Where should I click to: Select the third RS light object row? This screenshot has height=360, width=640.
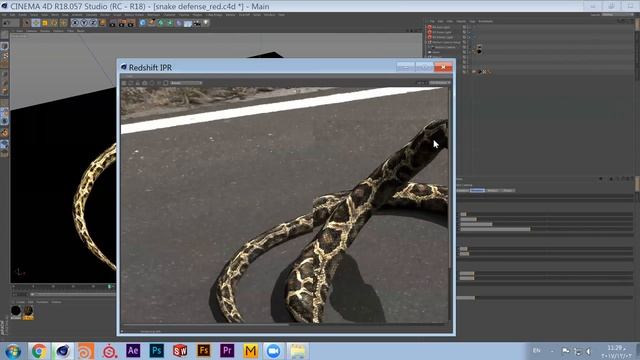pos(441,37)
